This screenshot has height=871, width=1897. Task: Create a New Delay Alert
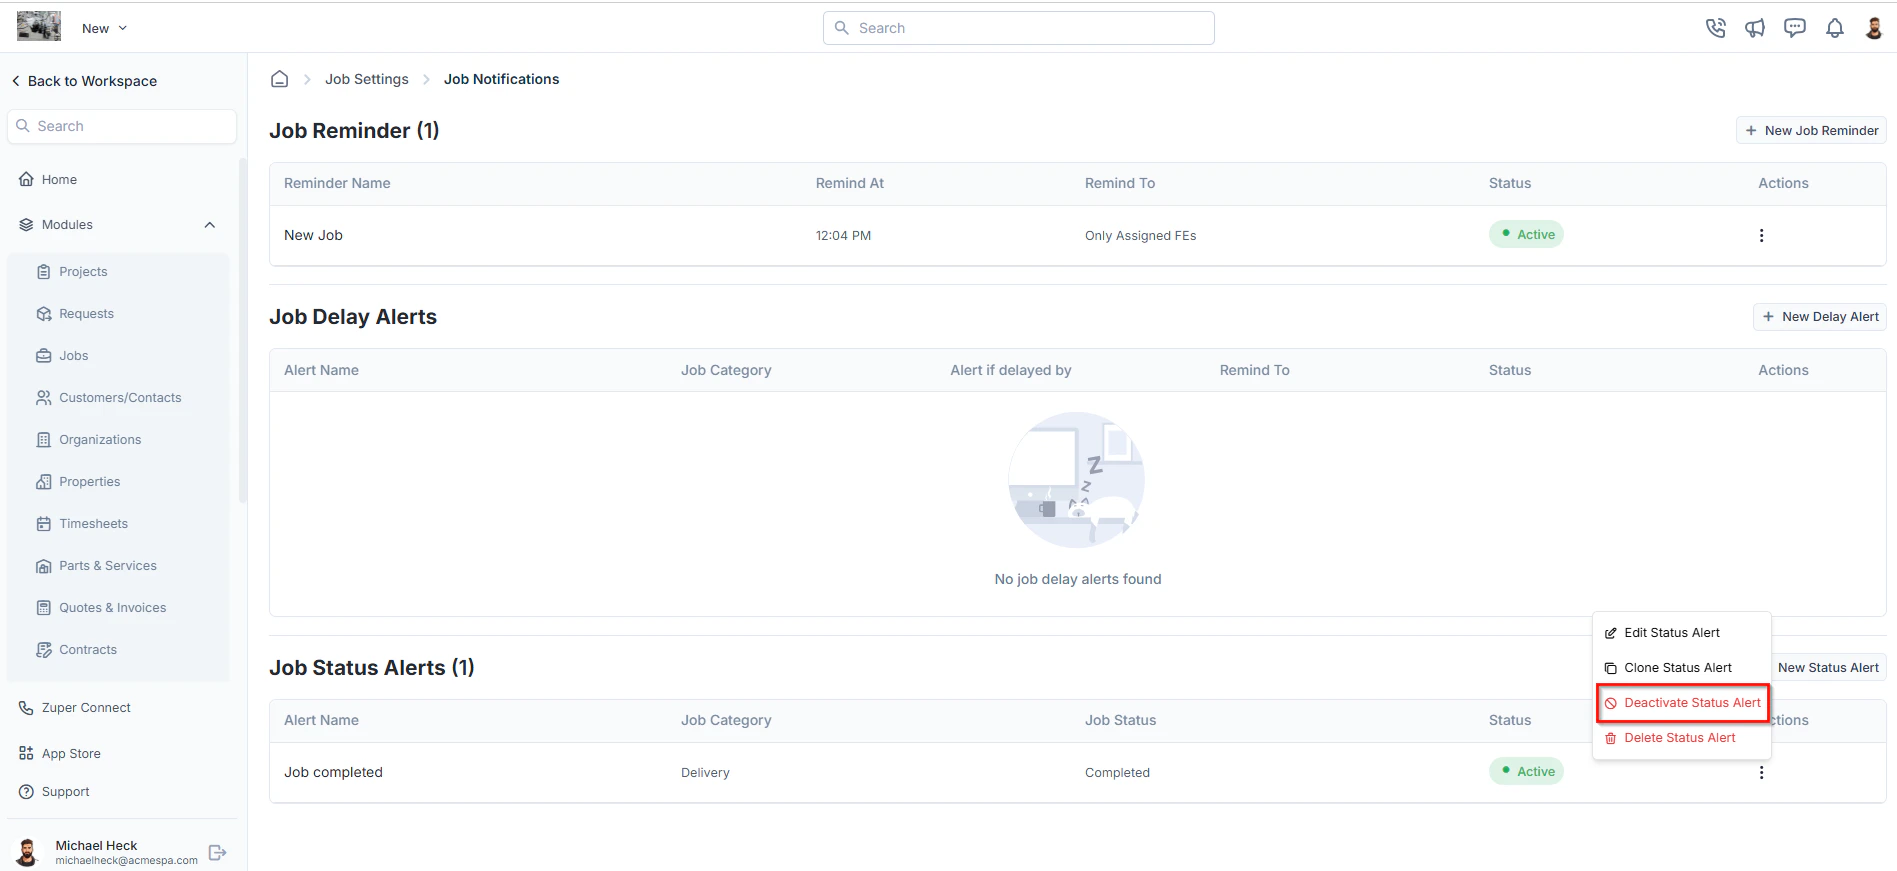[x=1820, y=317]
